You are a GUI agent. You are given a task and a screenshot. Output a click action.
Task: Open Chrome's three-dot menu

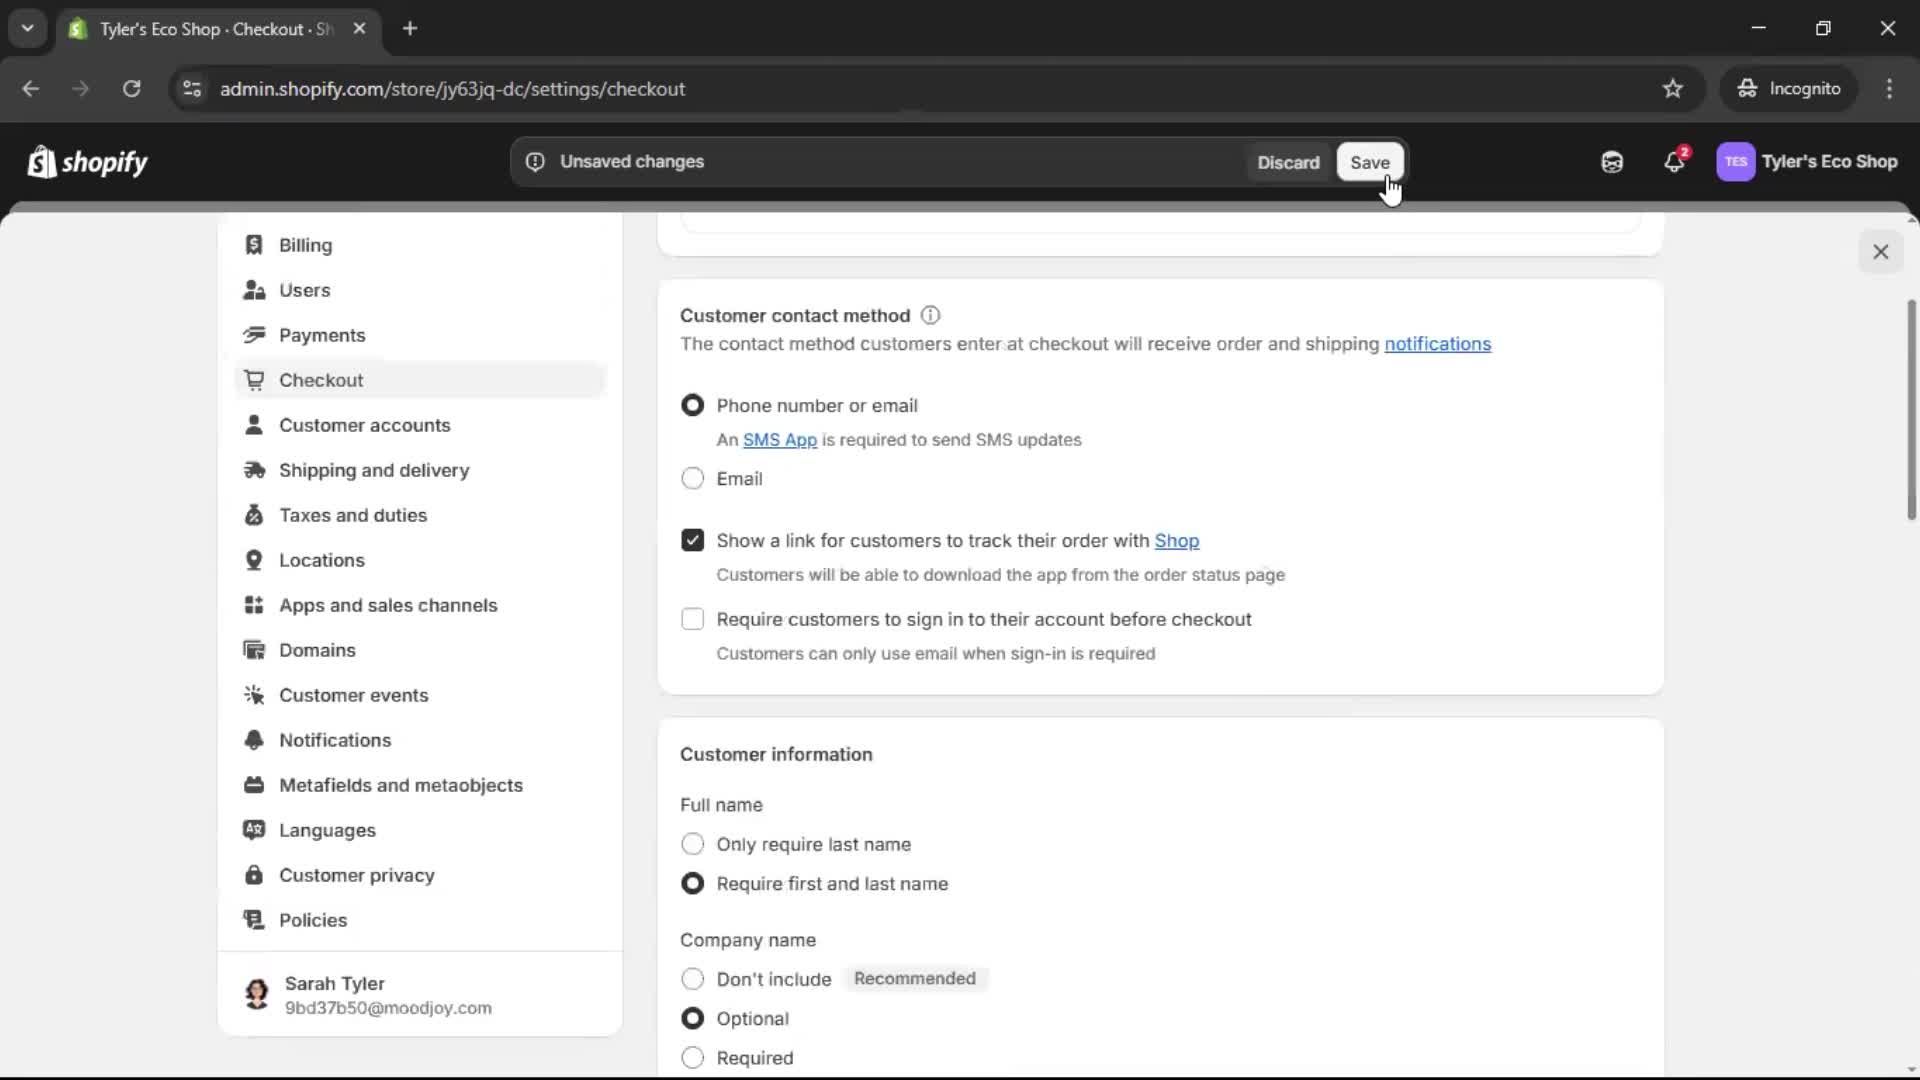click(x=1890, y=88)
